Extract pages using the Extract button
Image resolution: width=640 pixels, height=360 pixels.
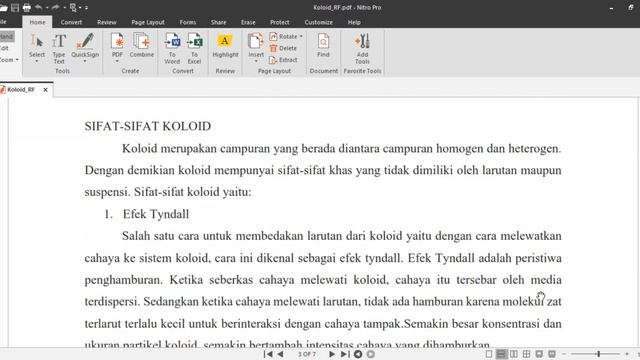click(283, 60)
